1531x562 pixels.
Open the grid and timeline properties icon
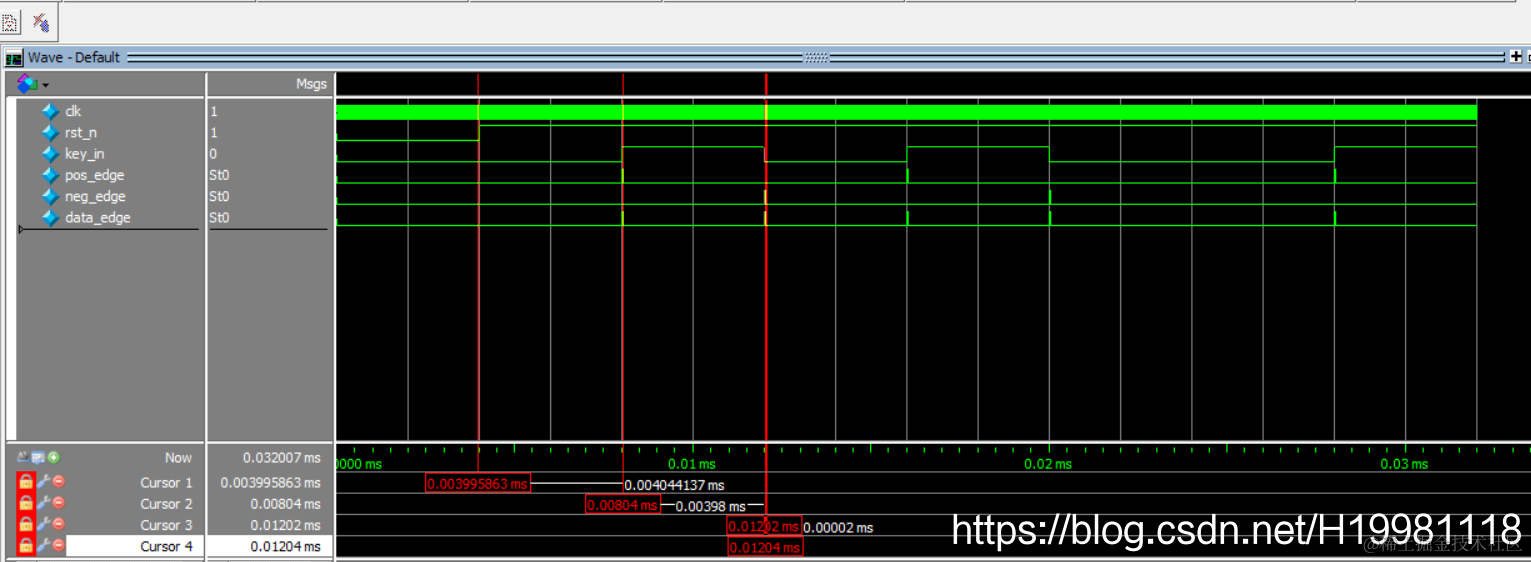pyautogui.click(x=38, y=457)
